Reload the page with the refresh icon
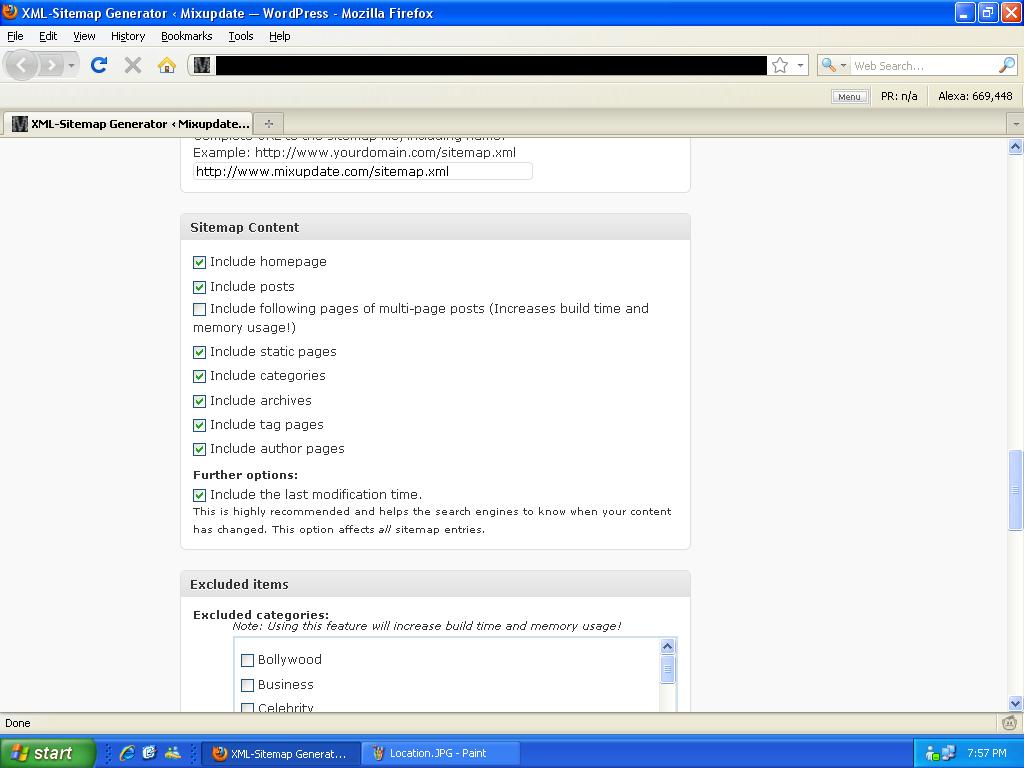The width and height of the screenshot is (1024, 768). (99, 65)
